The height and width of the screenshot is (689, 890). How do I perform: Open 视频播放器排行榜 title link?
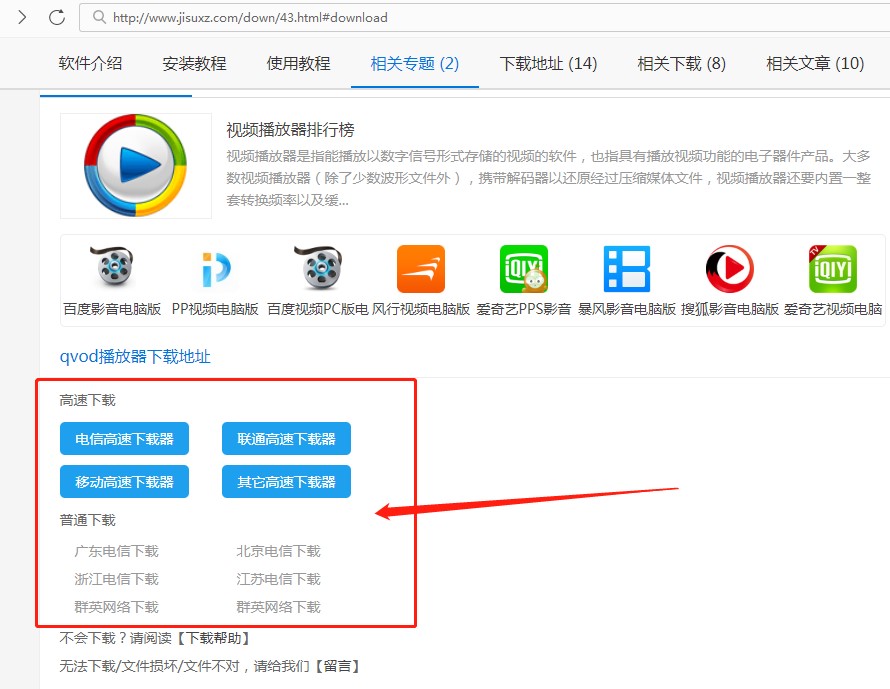coord(290,129)
